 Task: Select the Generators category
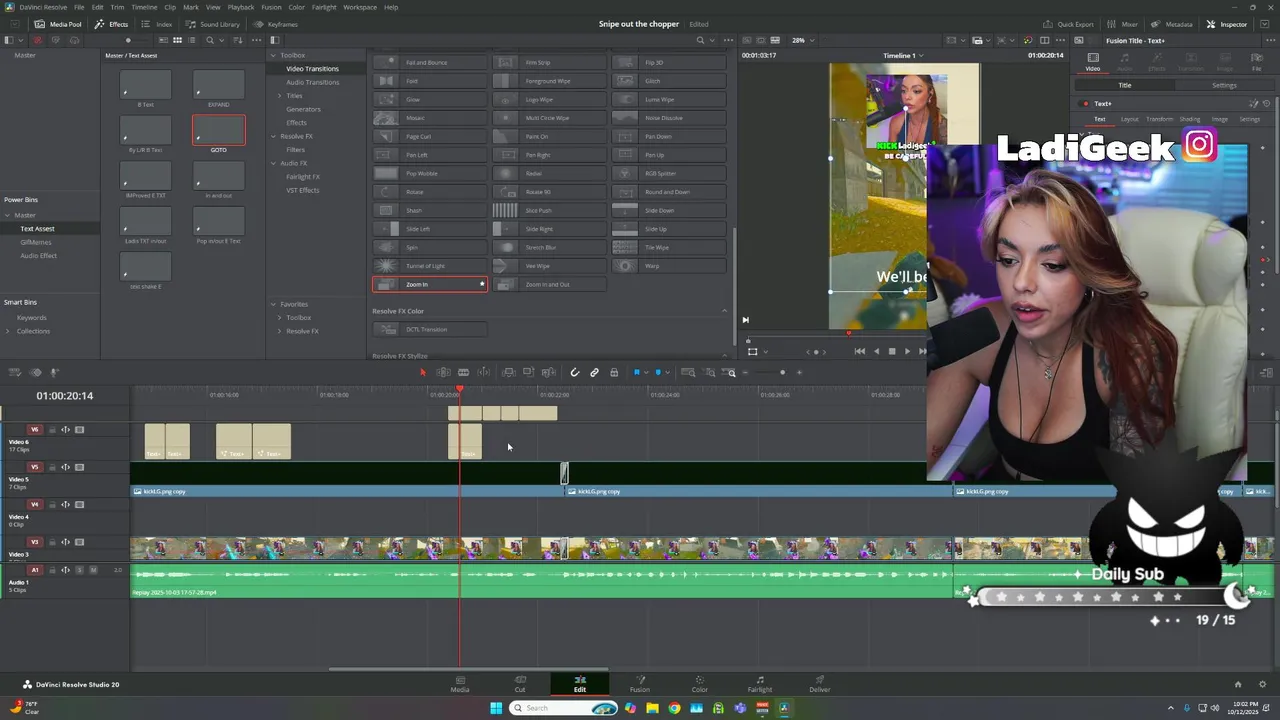303,109
